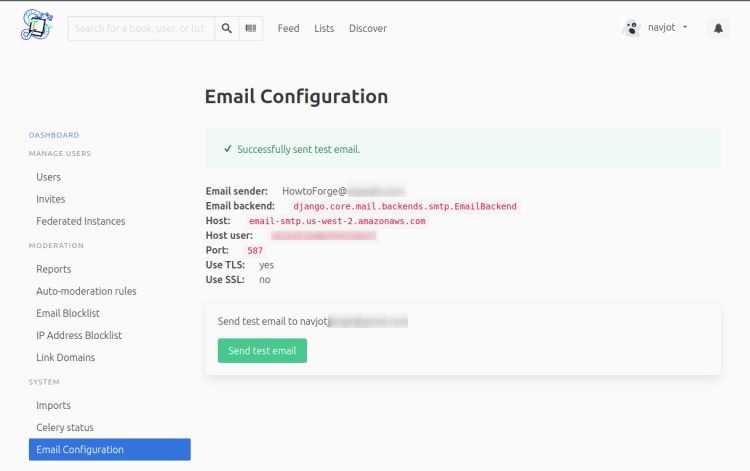Select Users in the admin sidebar

[x=49, y=177]
